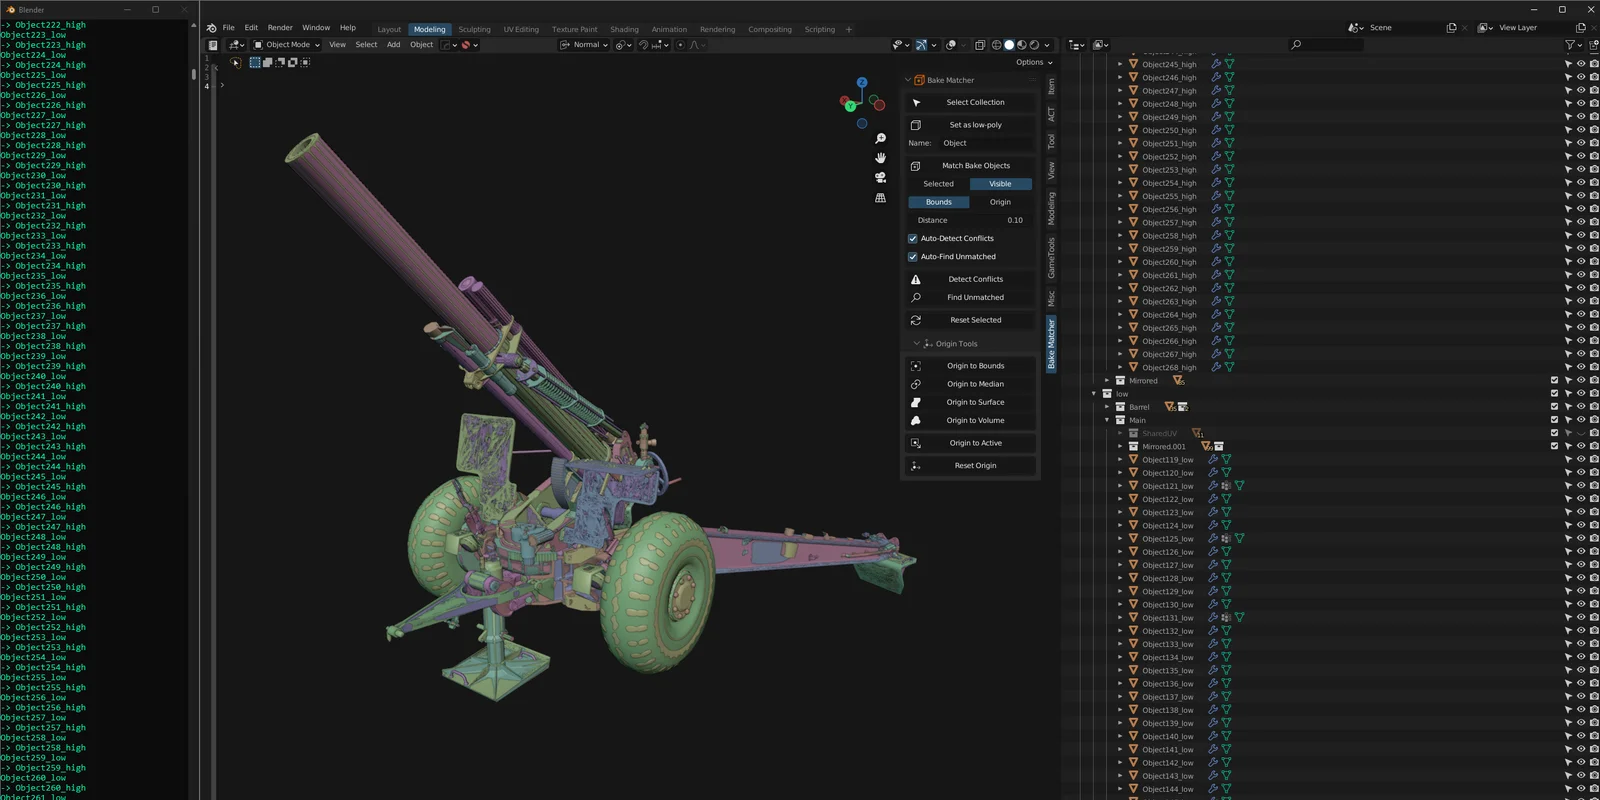
Task: Open the viewport Add menu
Action: click(393, 45)
